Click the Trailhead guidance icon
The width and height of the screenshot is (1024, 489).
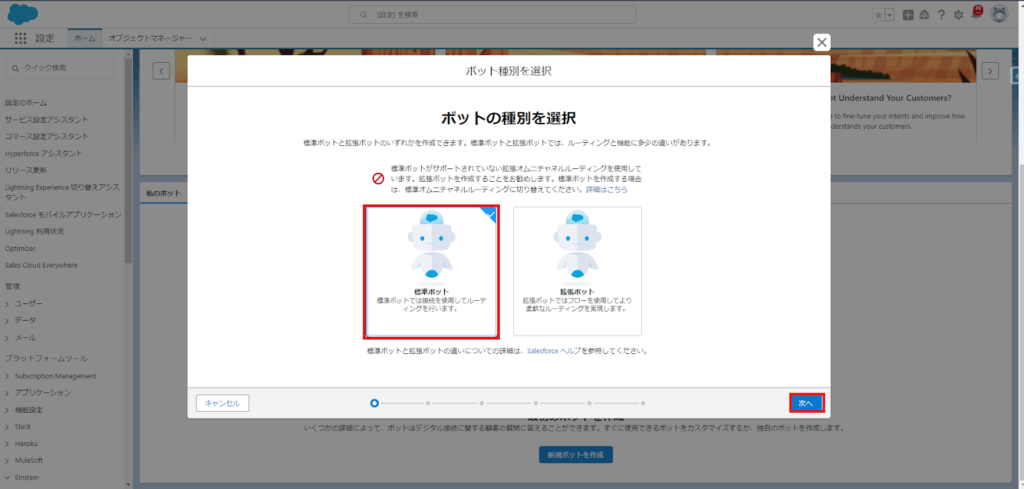coord(924,15)
